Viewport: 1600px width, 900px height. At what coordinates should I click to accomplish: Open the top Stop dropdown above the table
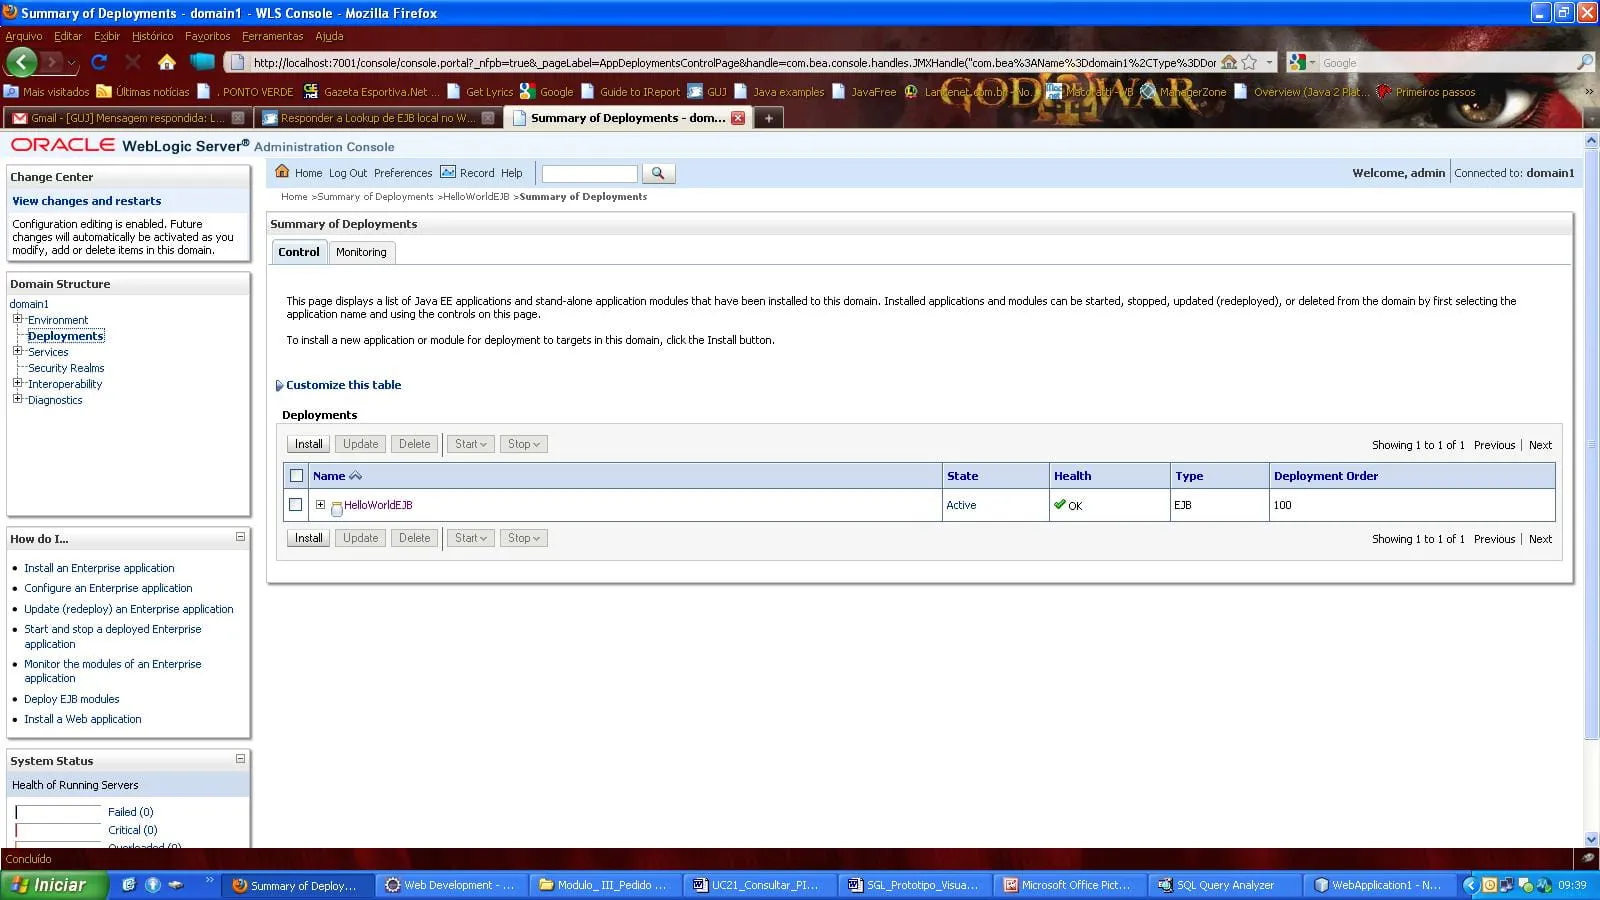coord(523,444)
